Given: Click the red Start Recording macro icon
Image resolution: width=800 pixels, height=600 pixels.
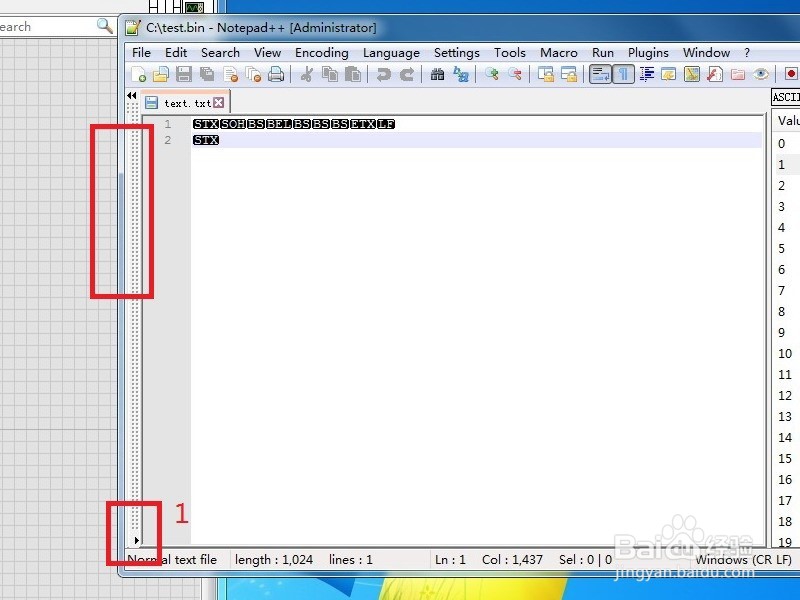Looking at the screenshot, I should click(791, 74).
